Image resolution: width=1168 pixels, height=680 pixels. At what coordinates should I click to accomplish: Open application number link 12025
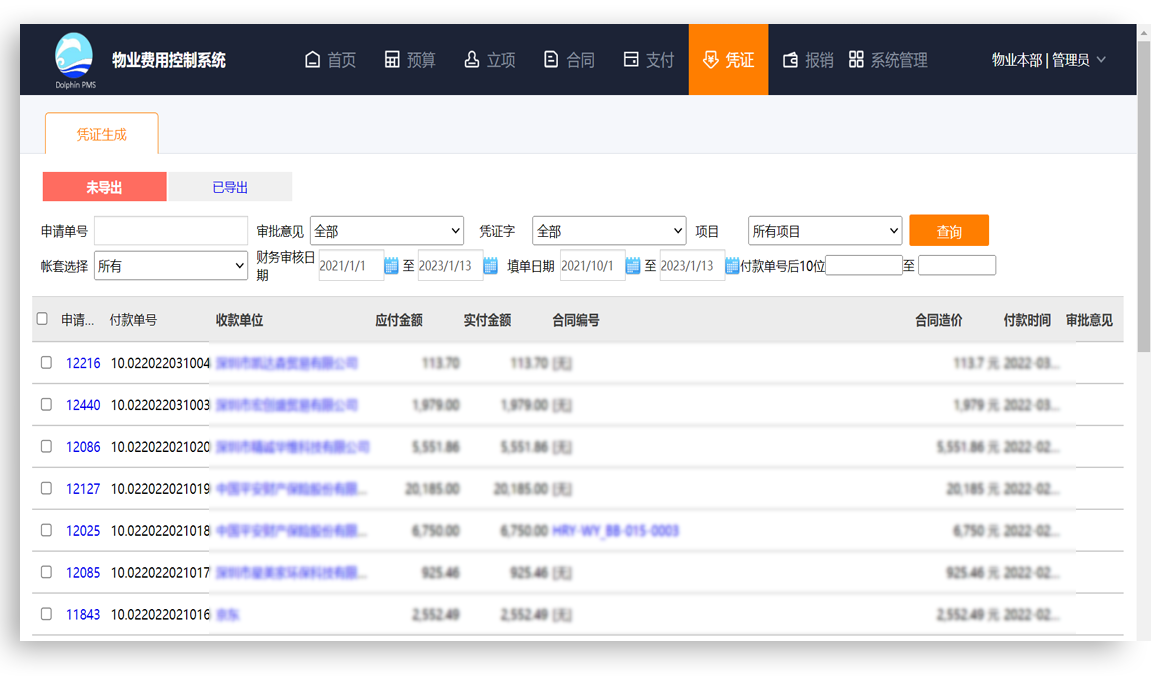[83, 531]
